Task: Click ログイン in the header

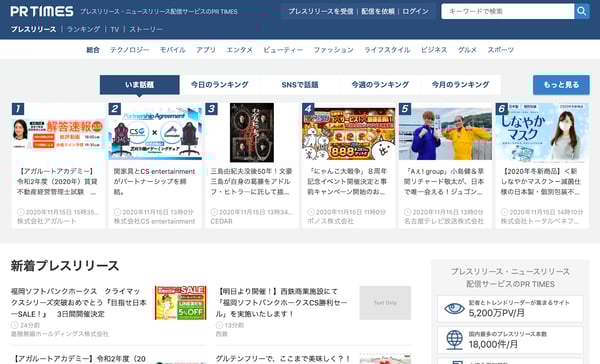Action: click(x=416, y=11)
